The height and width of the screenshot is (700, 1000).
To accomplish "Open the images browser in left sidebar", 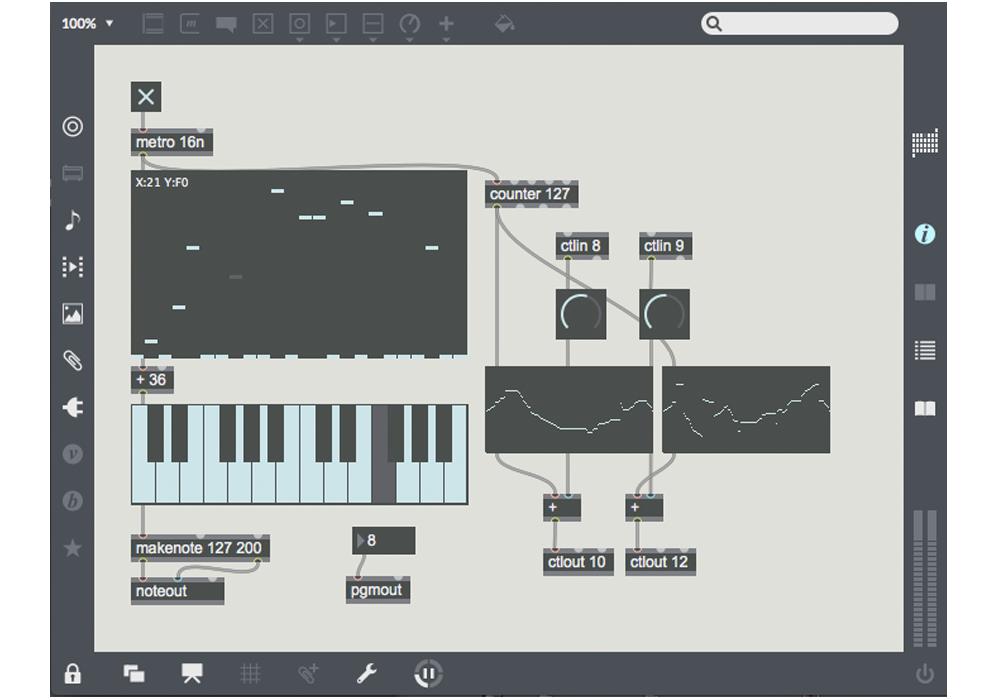I will 73,314.
